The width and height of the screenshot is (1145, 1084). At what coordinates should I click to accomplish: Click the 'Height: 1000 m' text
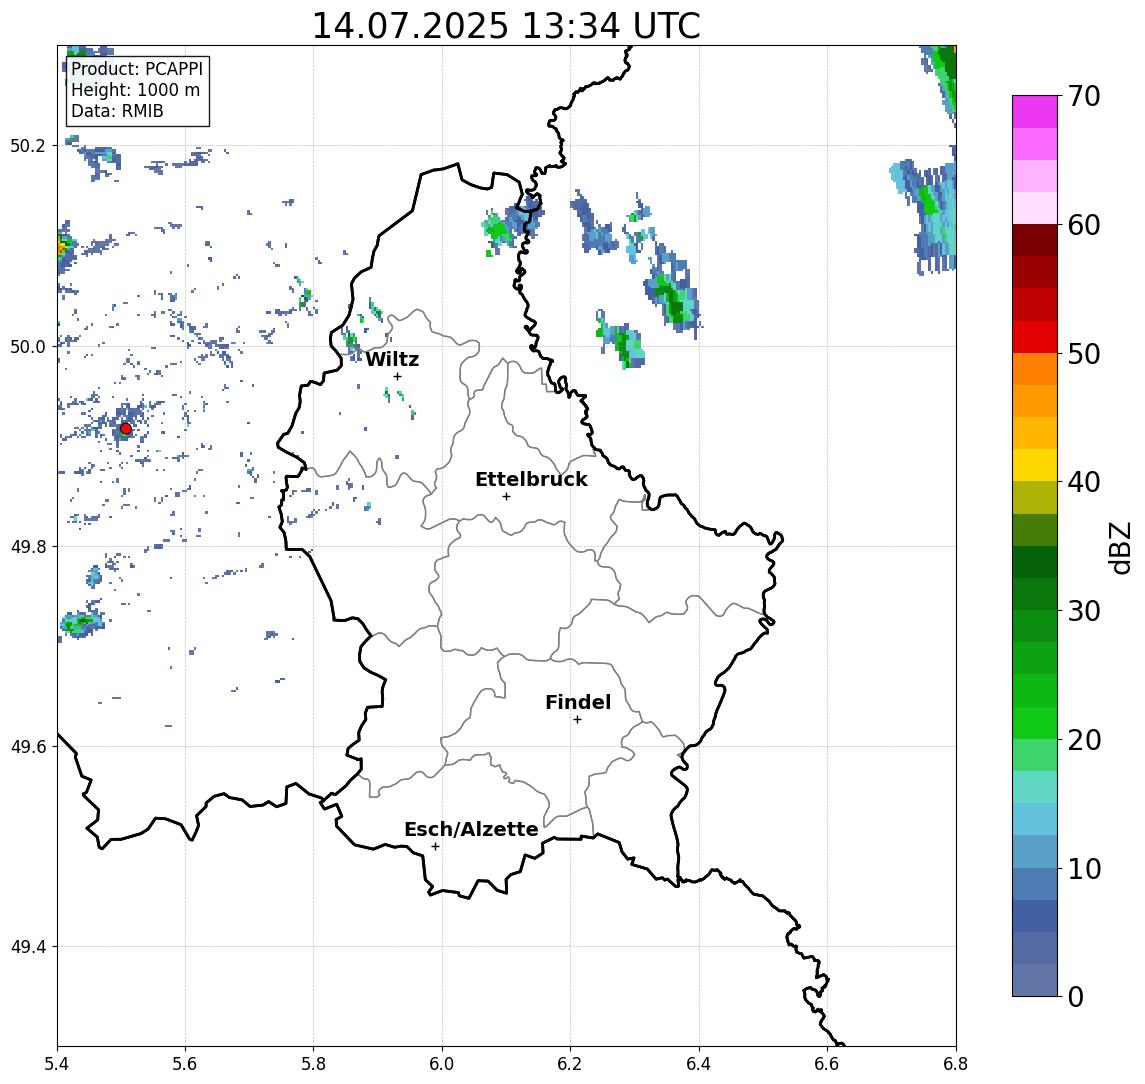pos(135,90)
